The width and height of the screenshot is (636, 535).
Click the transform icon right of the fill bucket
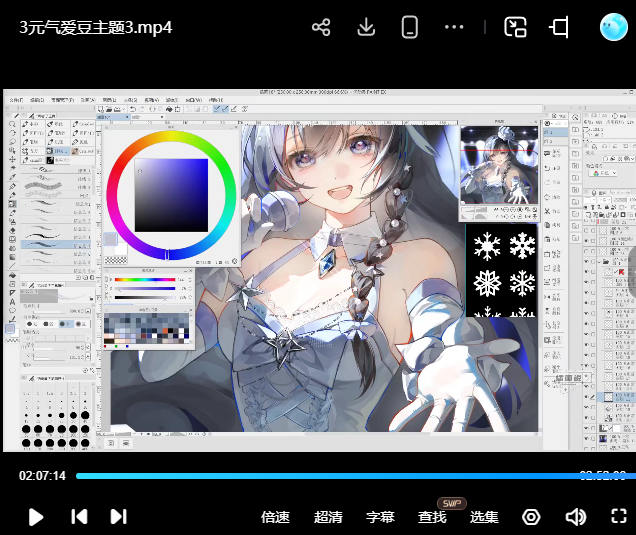178,109
